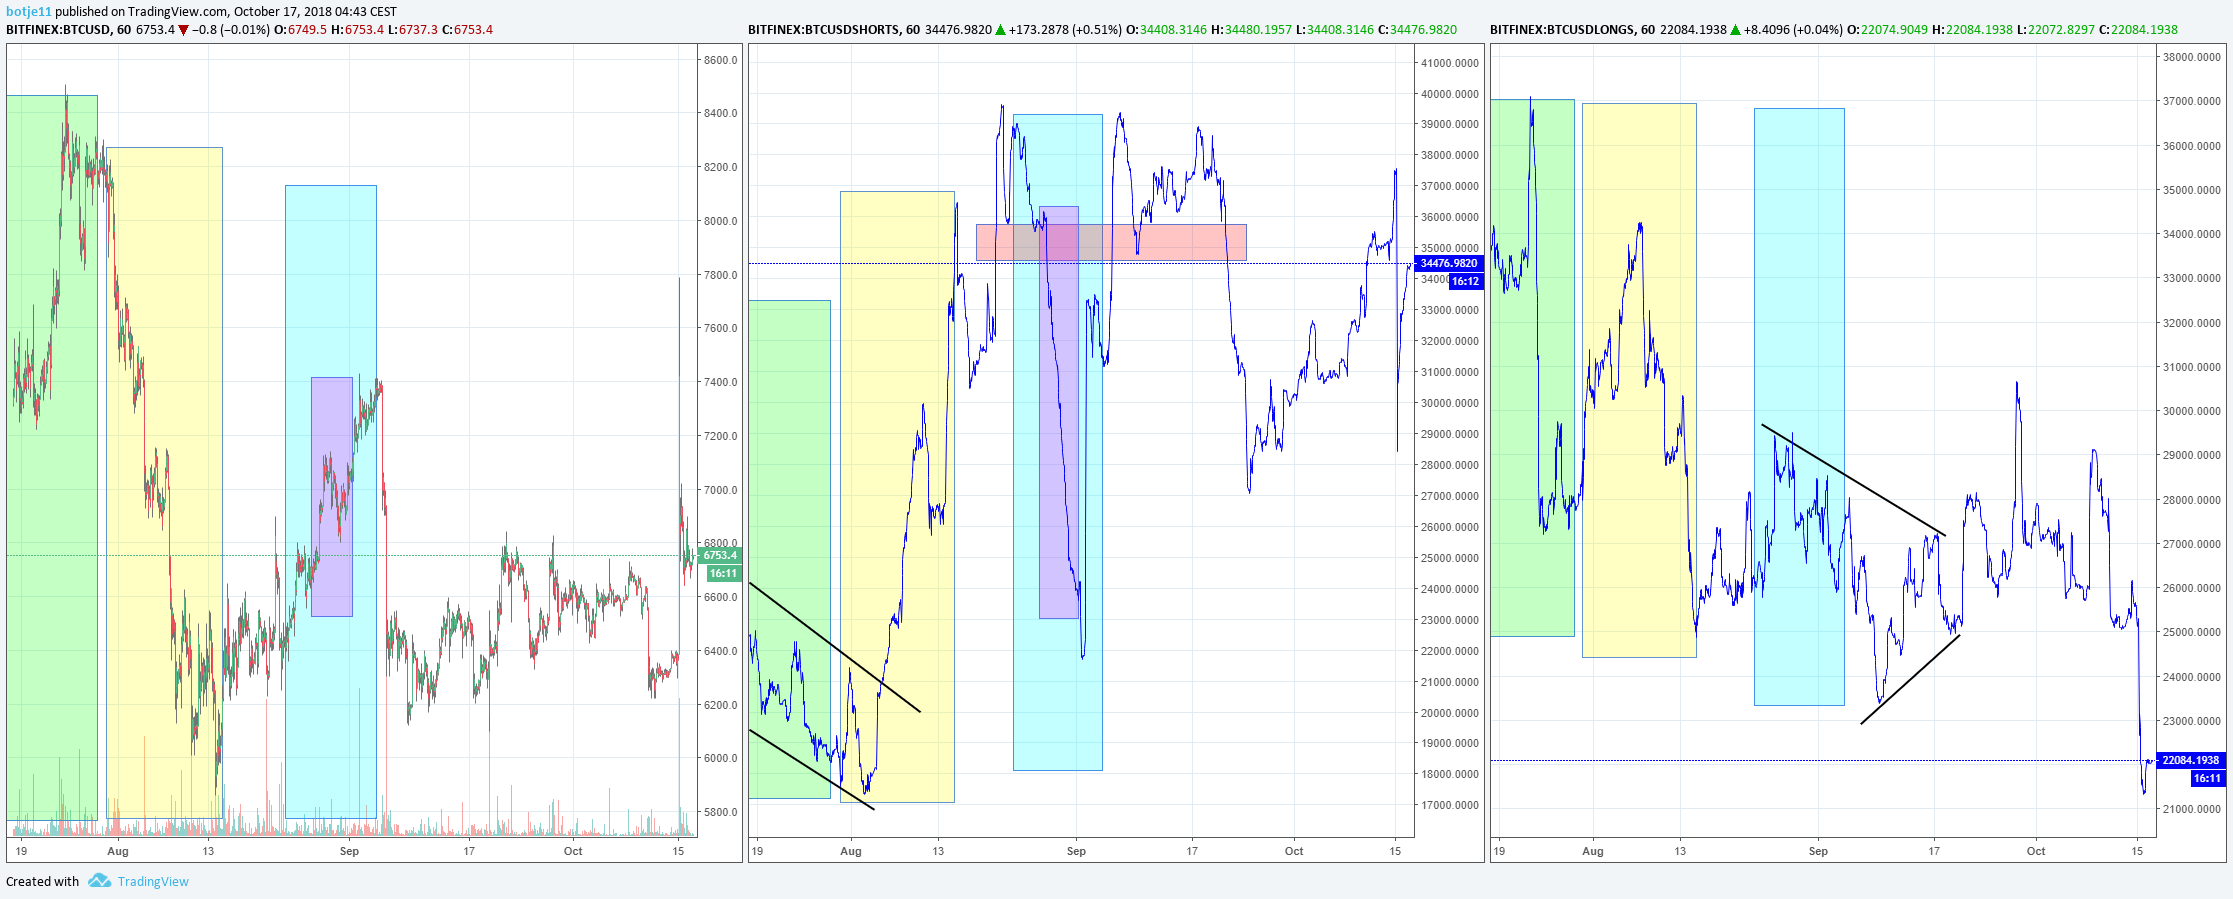Image resolution: width=2233 pixels, height=899 pixels.
Task: Click the Sep date label on BTCUSDLONGS chart
Action: click(x=1818, y=851)
